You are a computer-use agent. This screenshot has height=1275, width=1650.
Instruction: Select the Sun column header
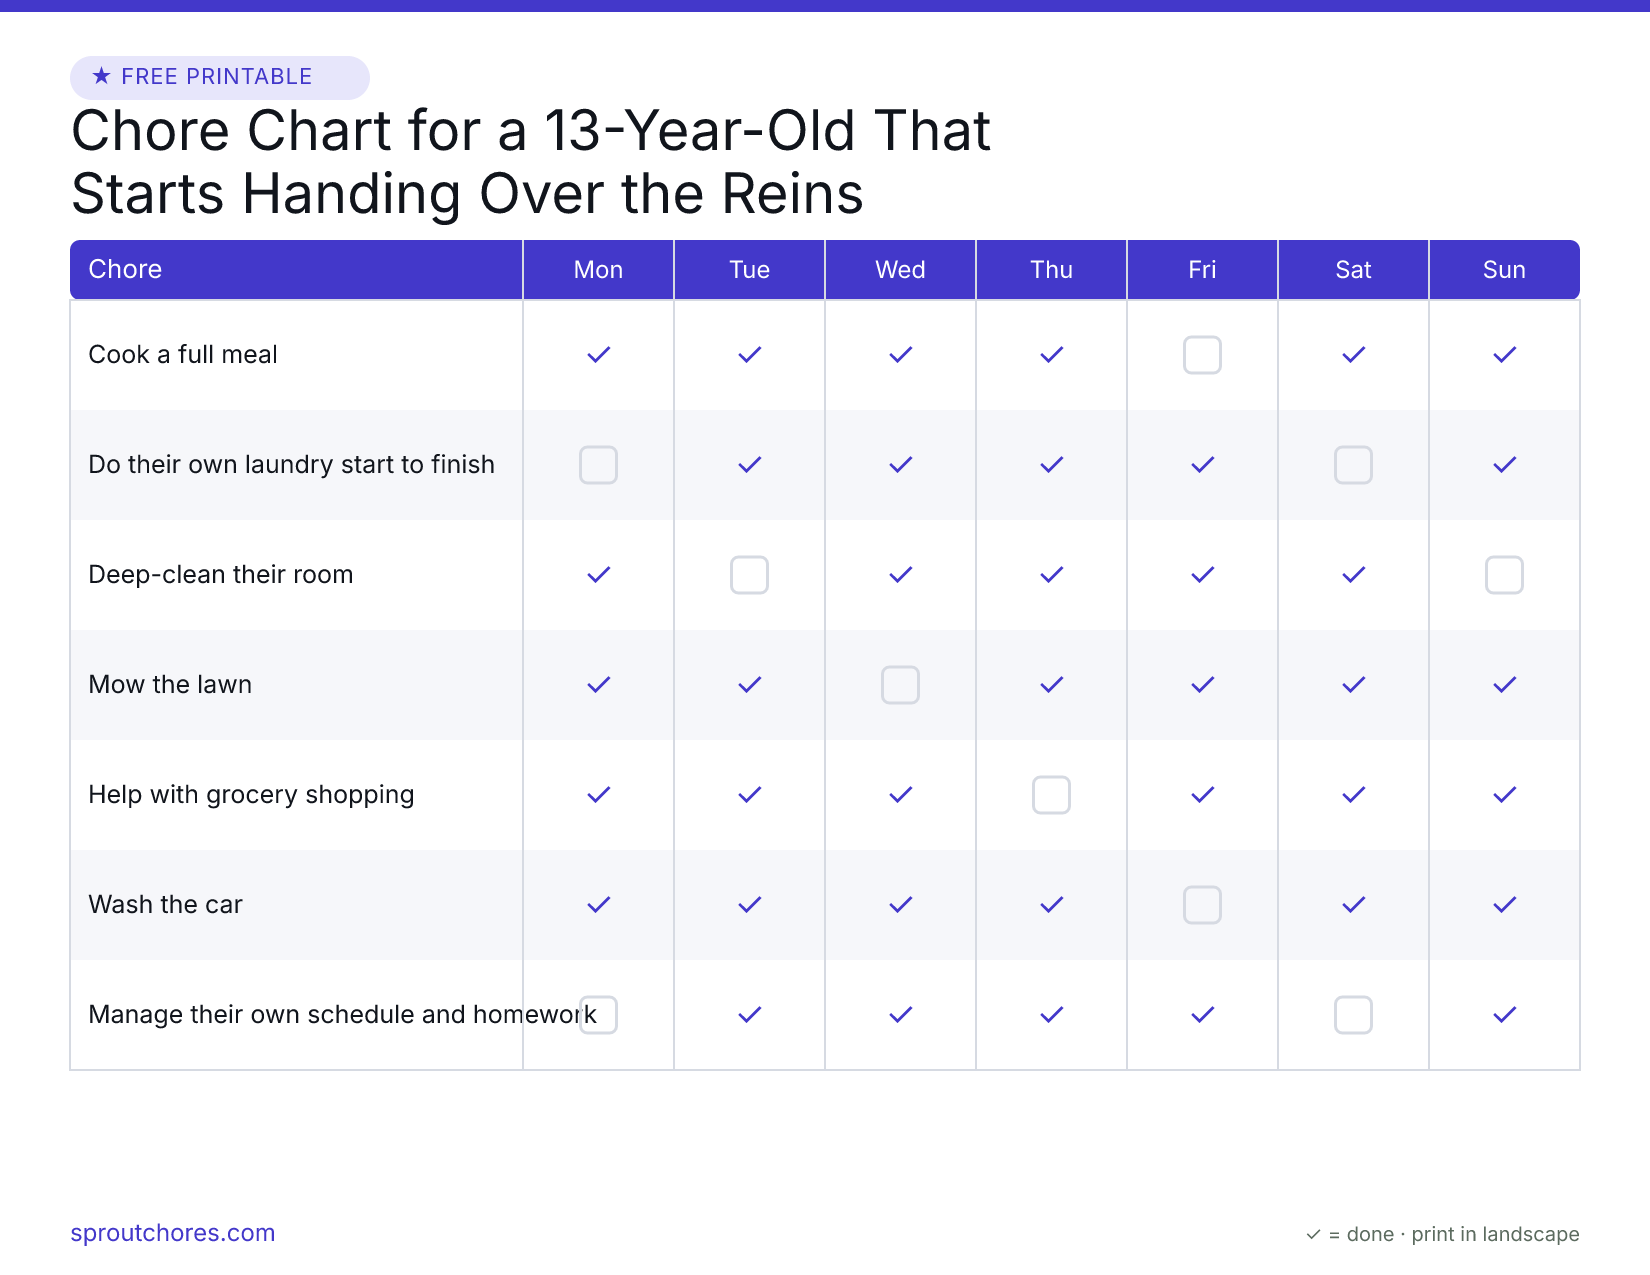coord(1504,269)
